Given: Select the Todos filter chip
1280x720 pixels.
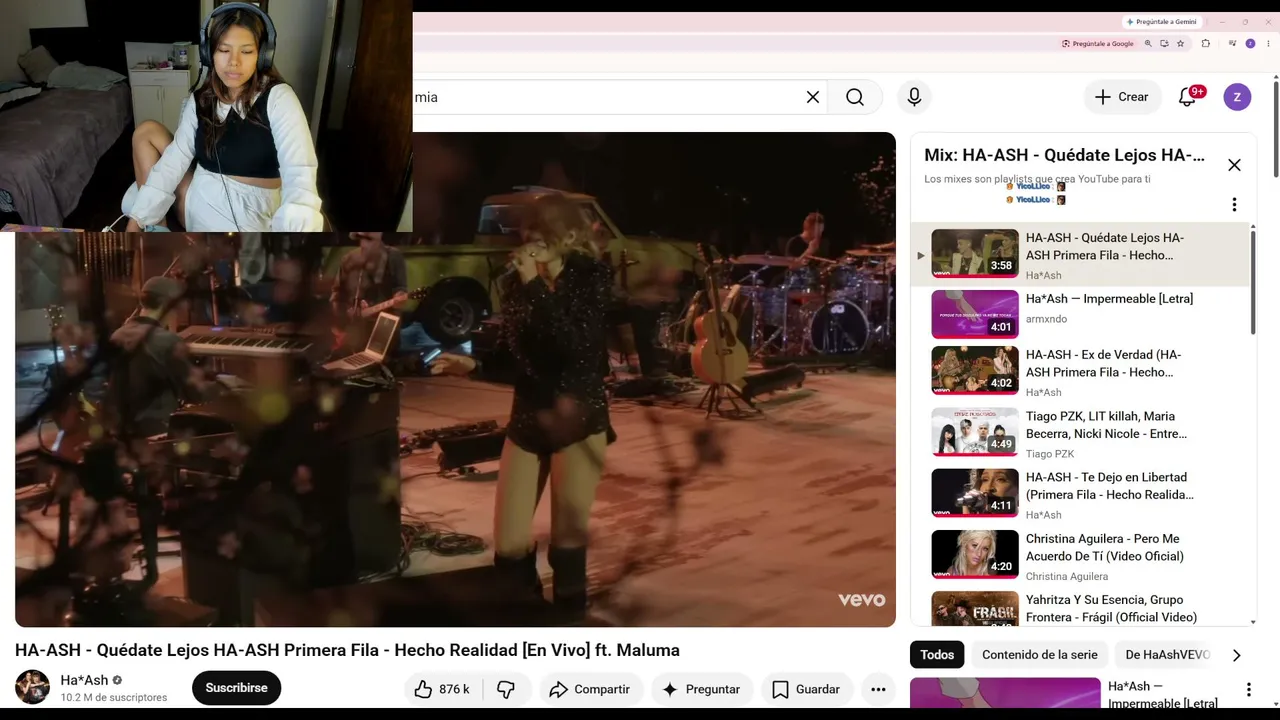Looking at the screenshot, I should tap(937, 655).
